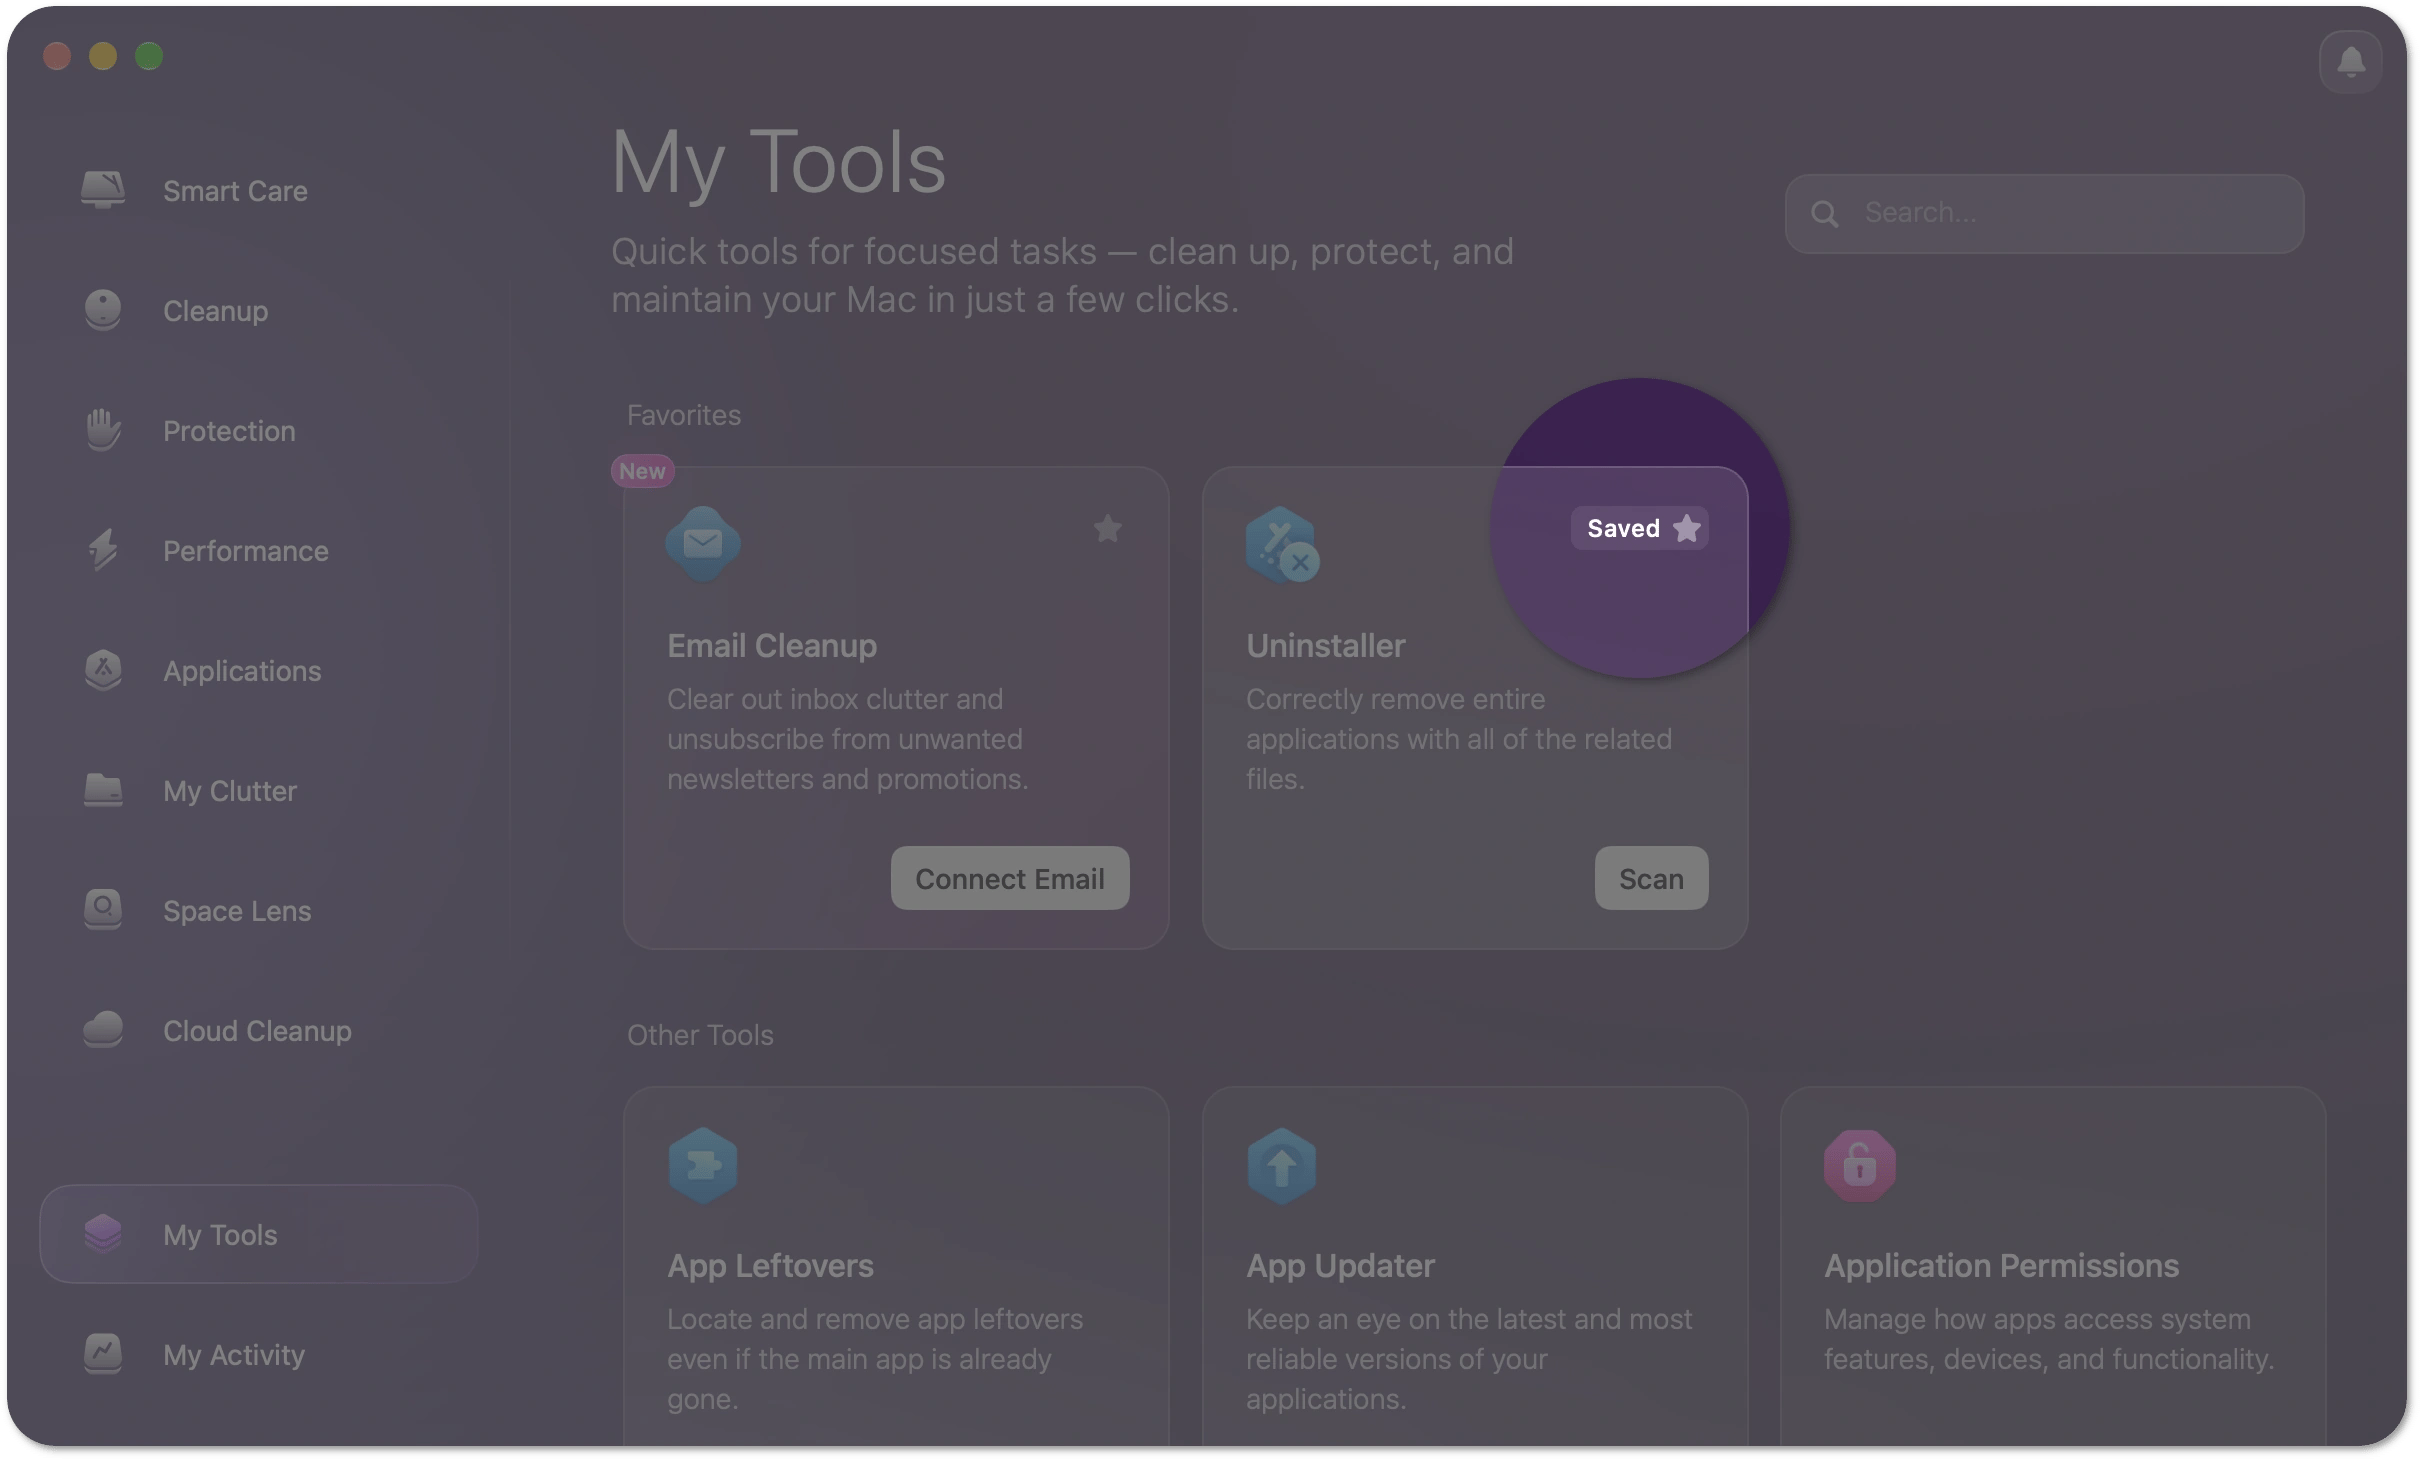Click the Application Permissions lock icon
The height and width of the screenshot is (1460, 2420).
[1860, 1166]
